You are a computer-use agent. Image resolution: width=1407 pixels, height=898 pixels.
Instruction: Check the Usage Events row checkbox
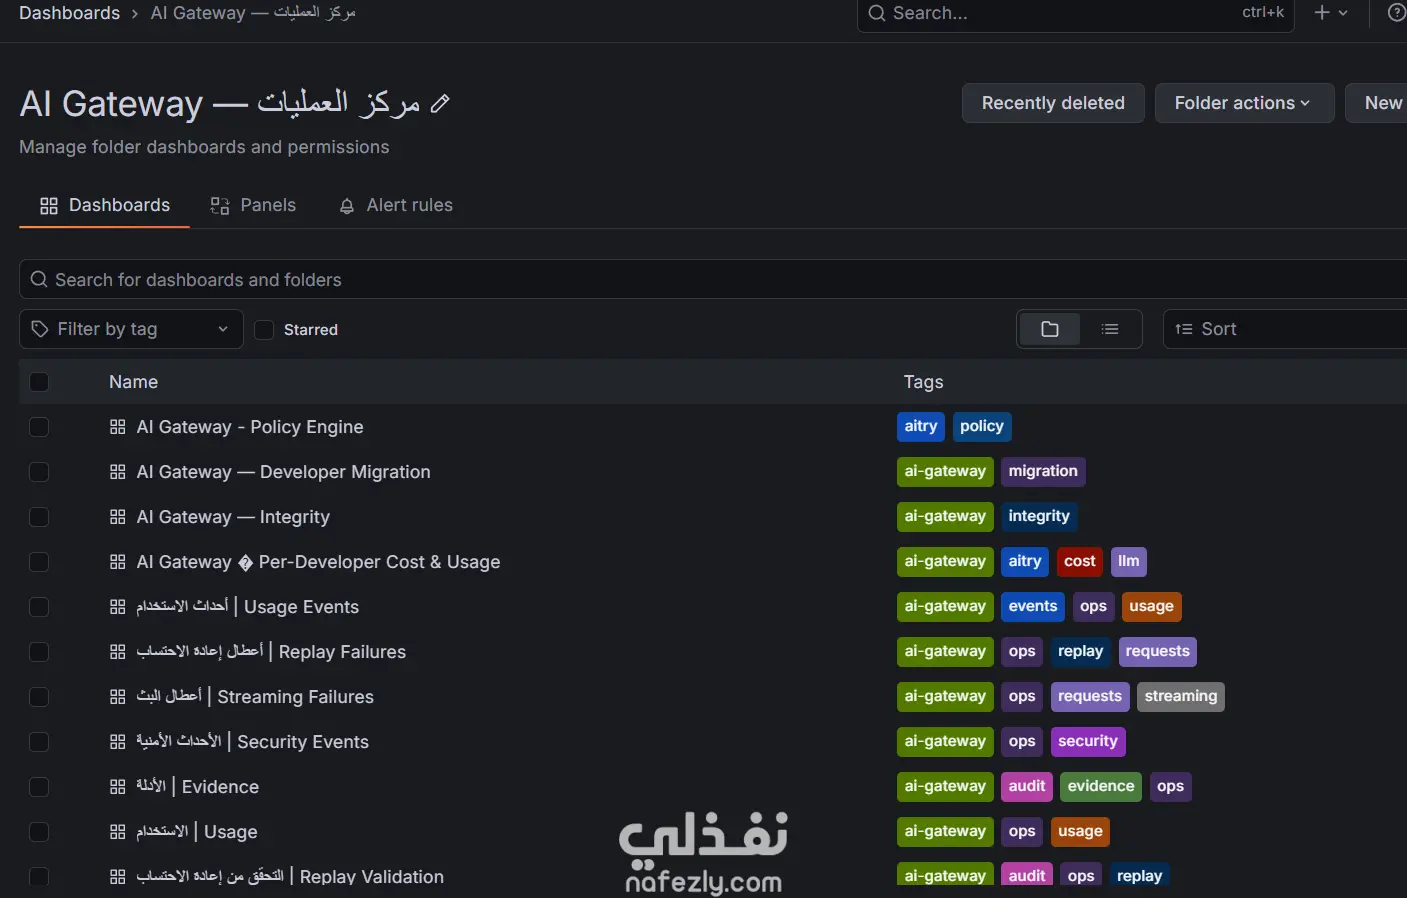(x=39, y=607)
